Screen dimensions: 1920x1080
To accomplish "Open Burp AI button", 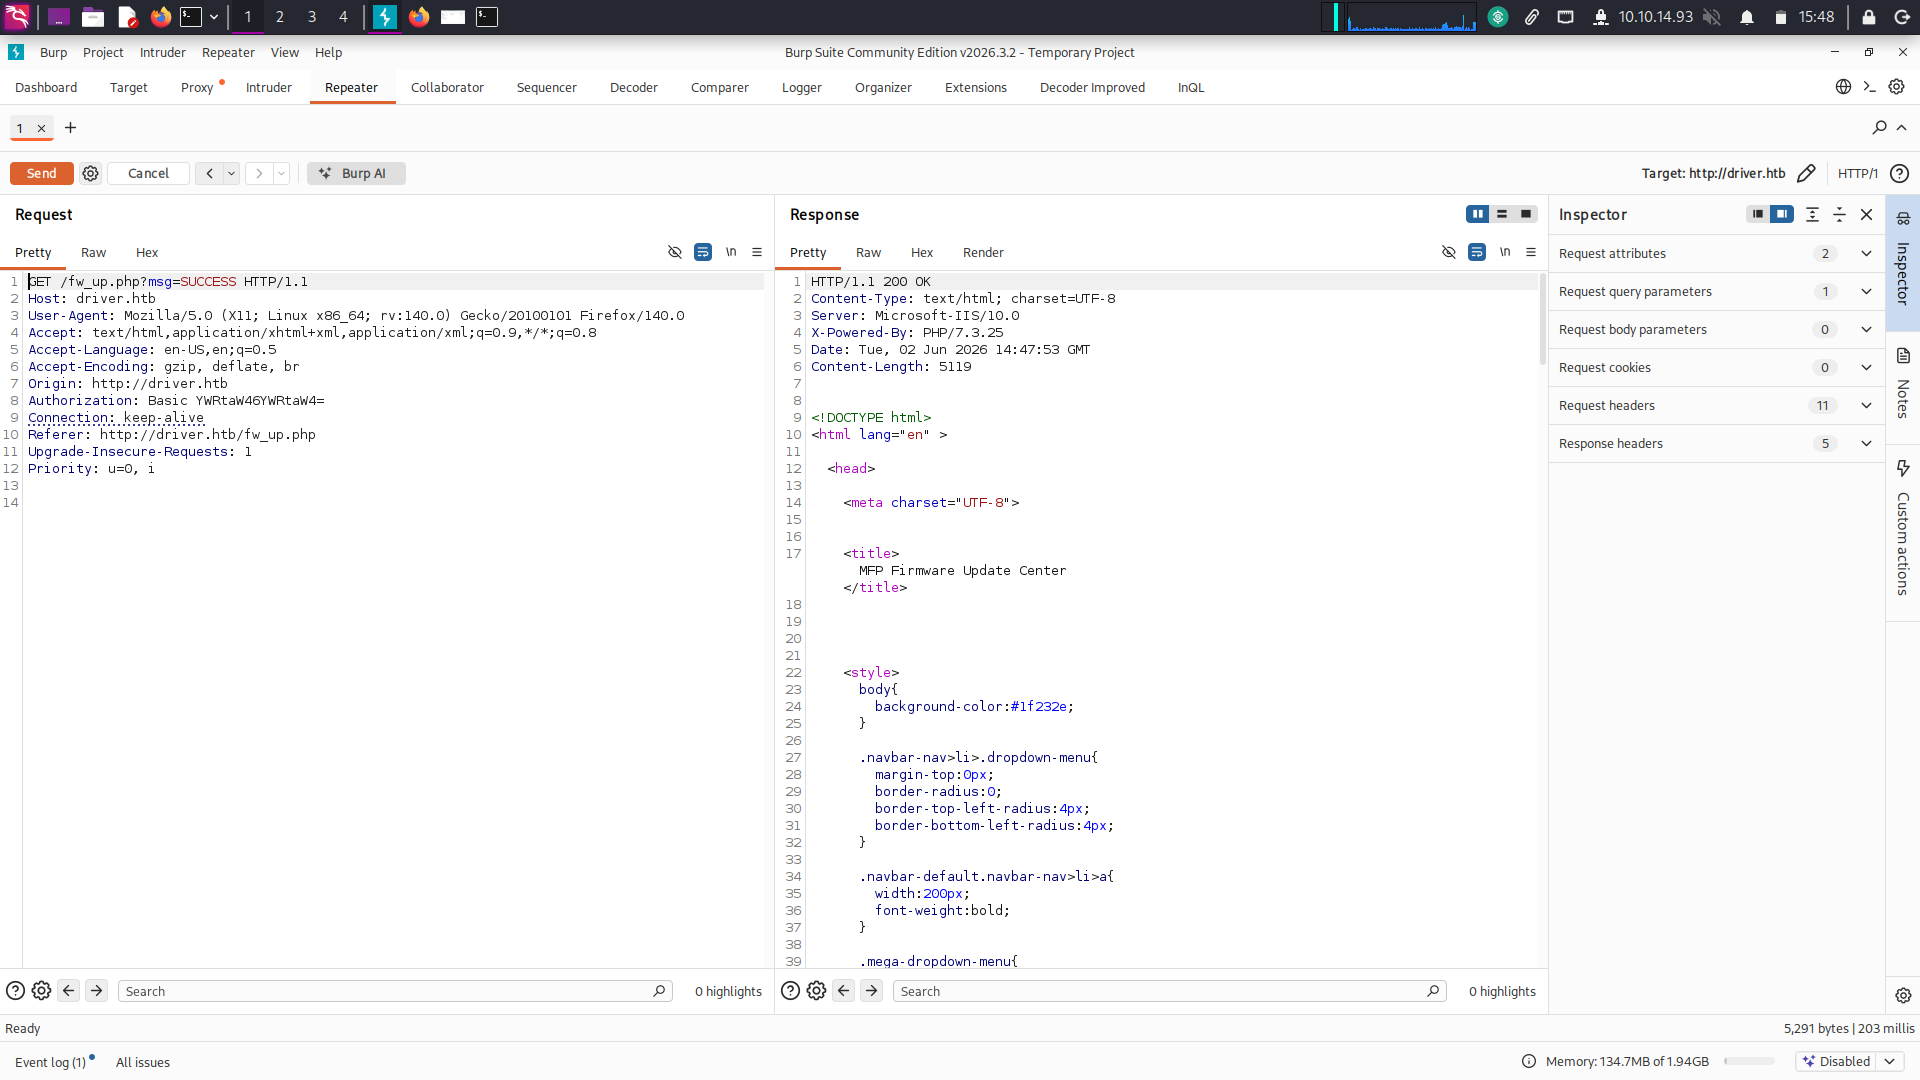I will [356, 173].
